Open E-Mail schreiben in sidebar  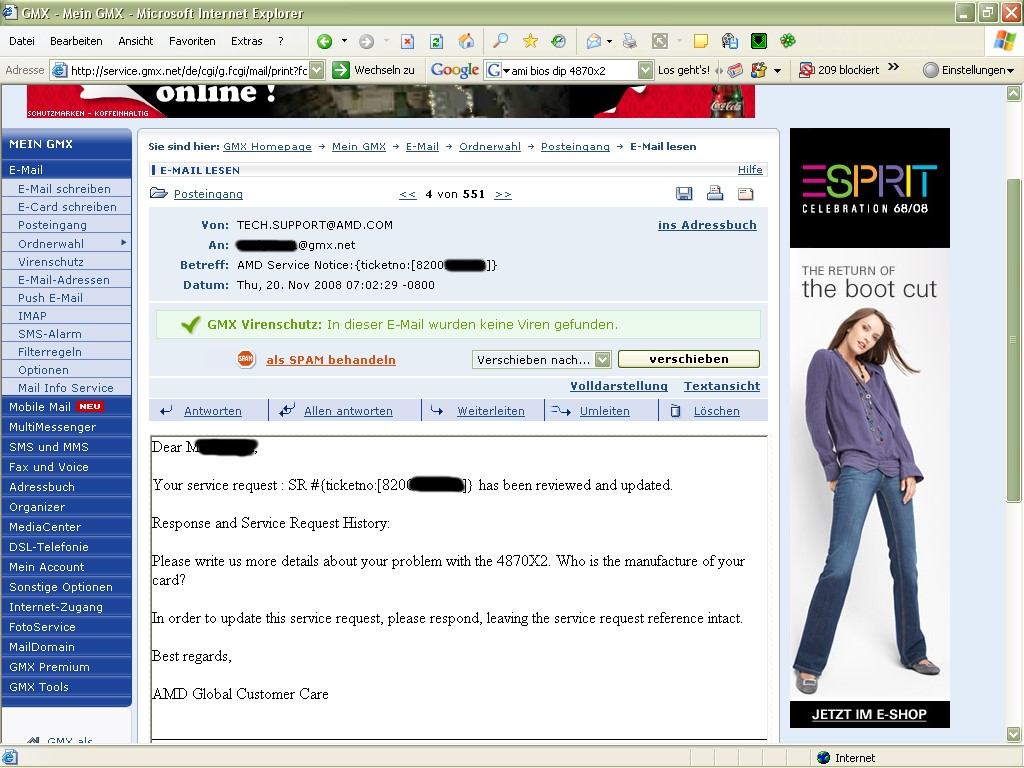coord(64,189)
